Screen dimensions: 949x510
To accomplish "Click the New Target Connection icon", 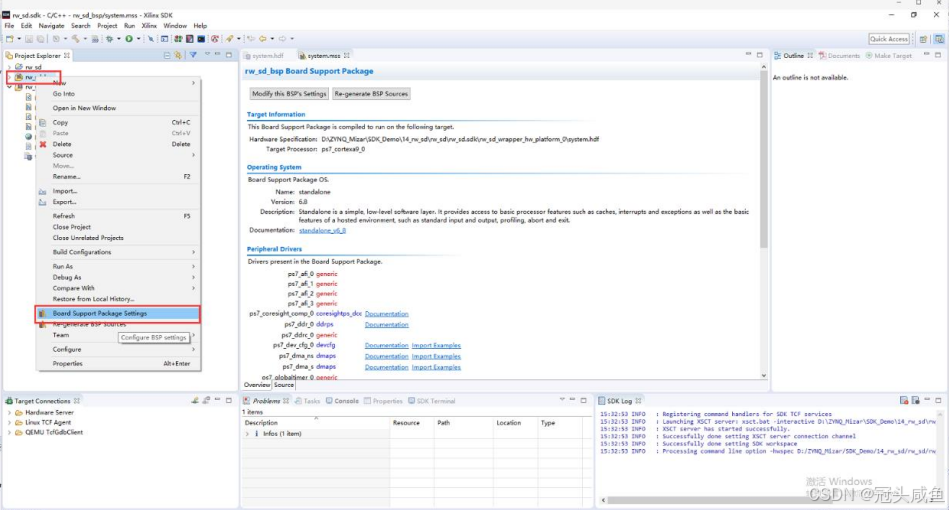I will [194, 400].
